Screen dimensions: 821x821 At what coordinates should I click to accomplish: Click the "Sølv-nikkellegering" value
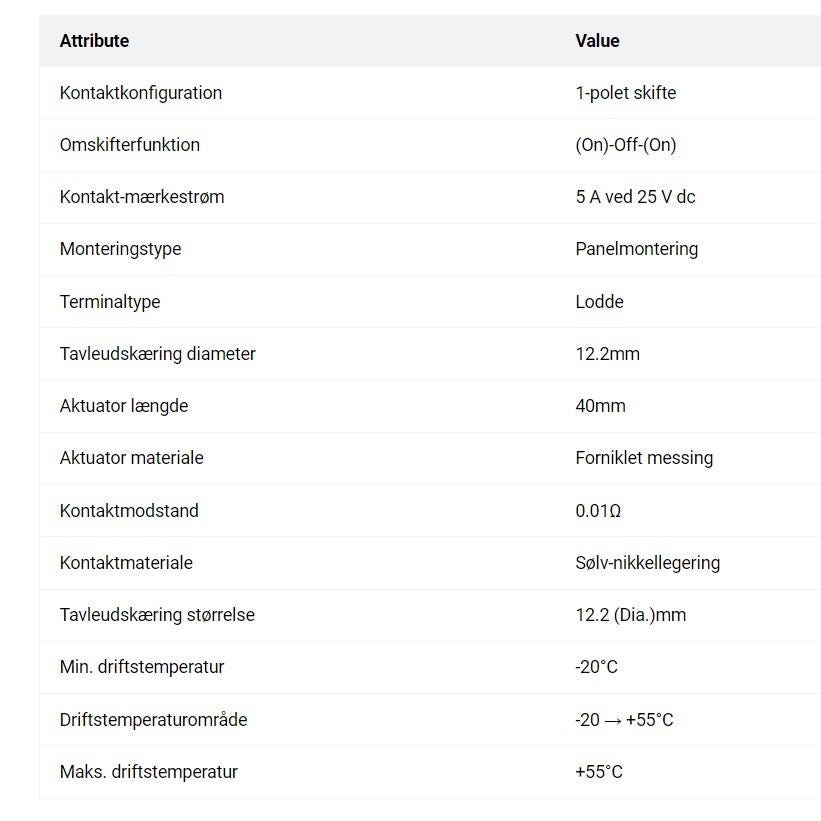click(x=647, y=563)
